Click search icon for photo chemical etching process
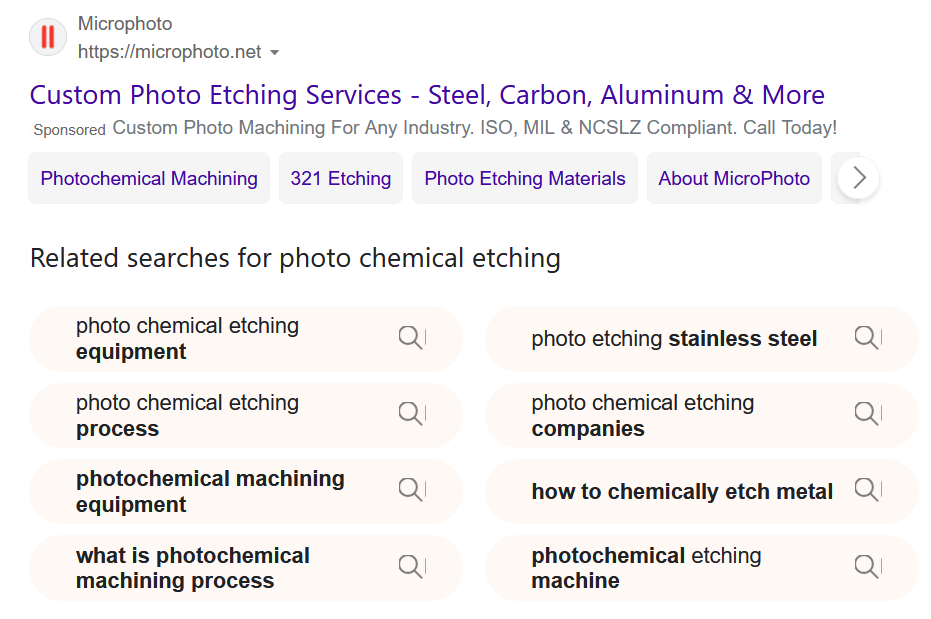 [410, 413]
